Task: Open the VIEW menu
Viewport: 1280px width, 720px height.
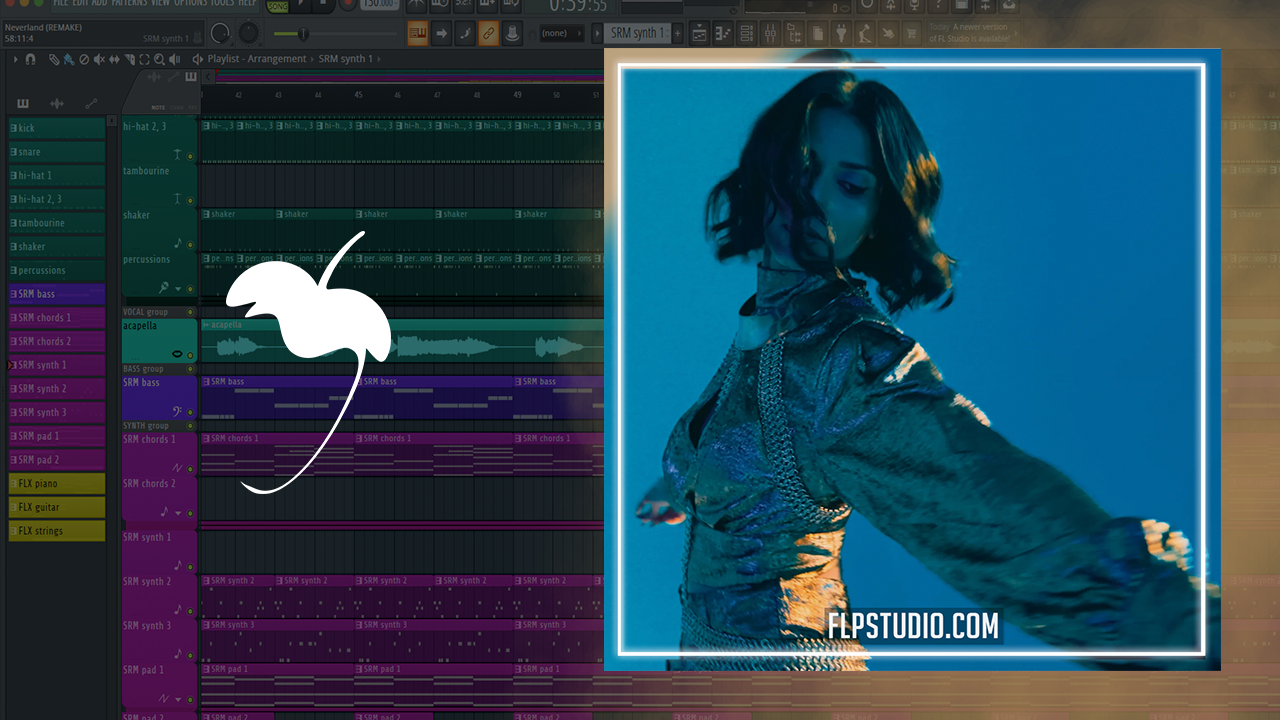Action: 160,4
